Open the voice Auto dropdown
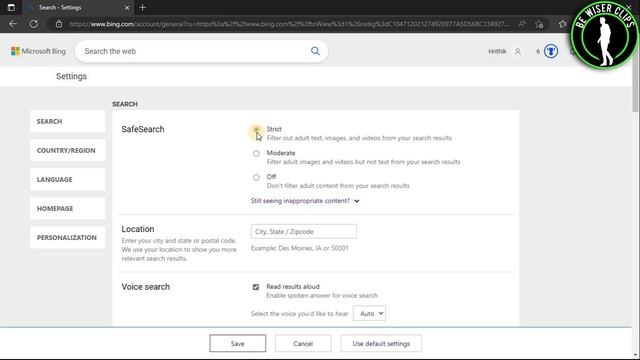 tap(369, 313)
